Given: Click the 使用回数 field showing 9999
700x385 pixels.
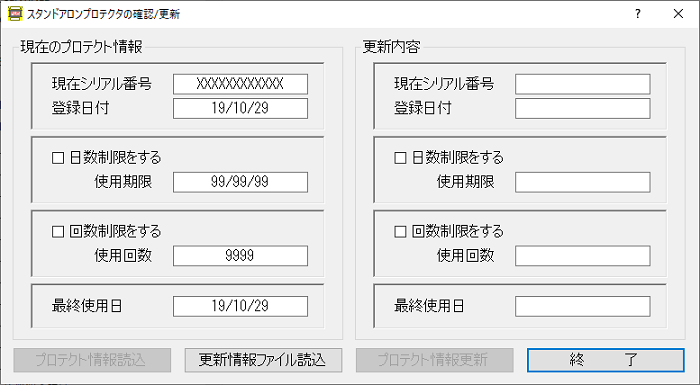Looking at the screenshot, I should pyautogui.click(x=240, y=255).
